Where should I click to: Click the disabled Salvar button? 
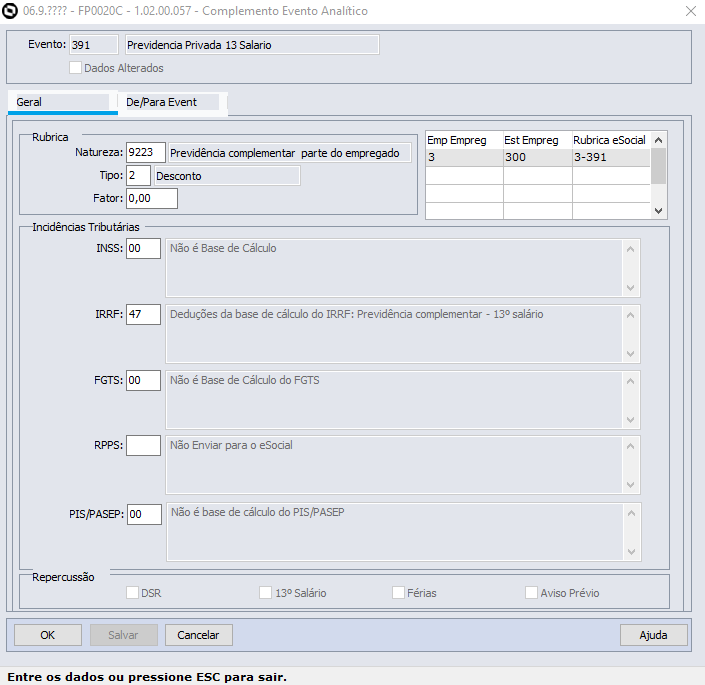click(x=124, y=635)
